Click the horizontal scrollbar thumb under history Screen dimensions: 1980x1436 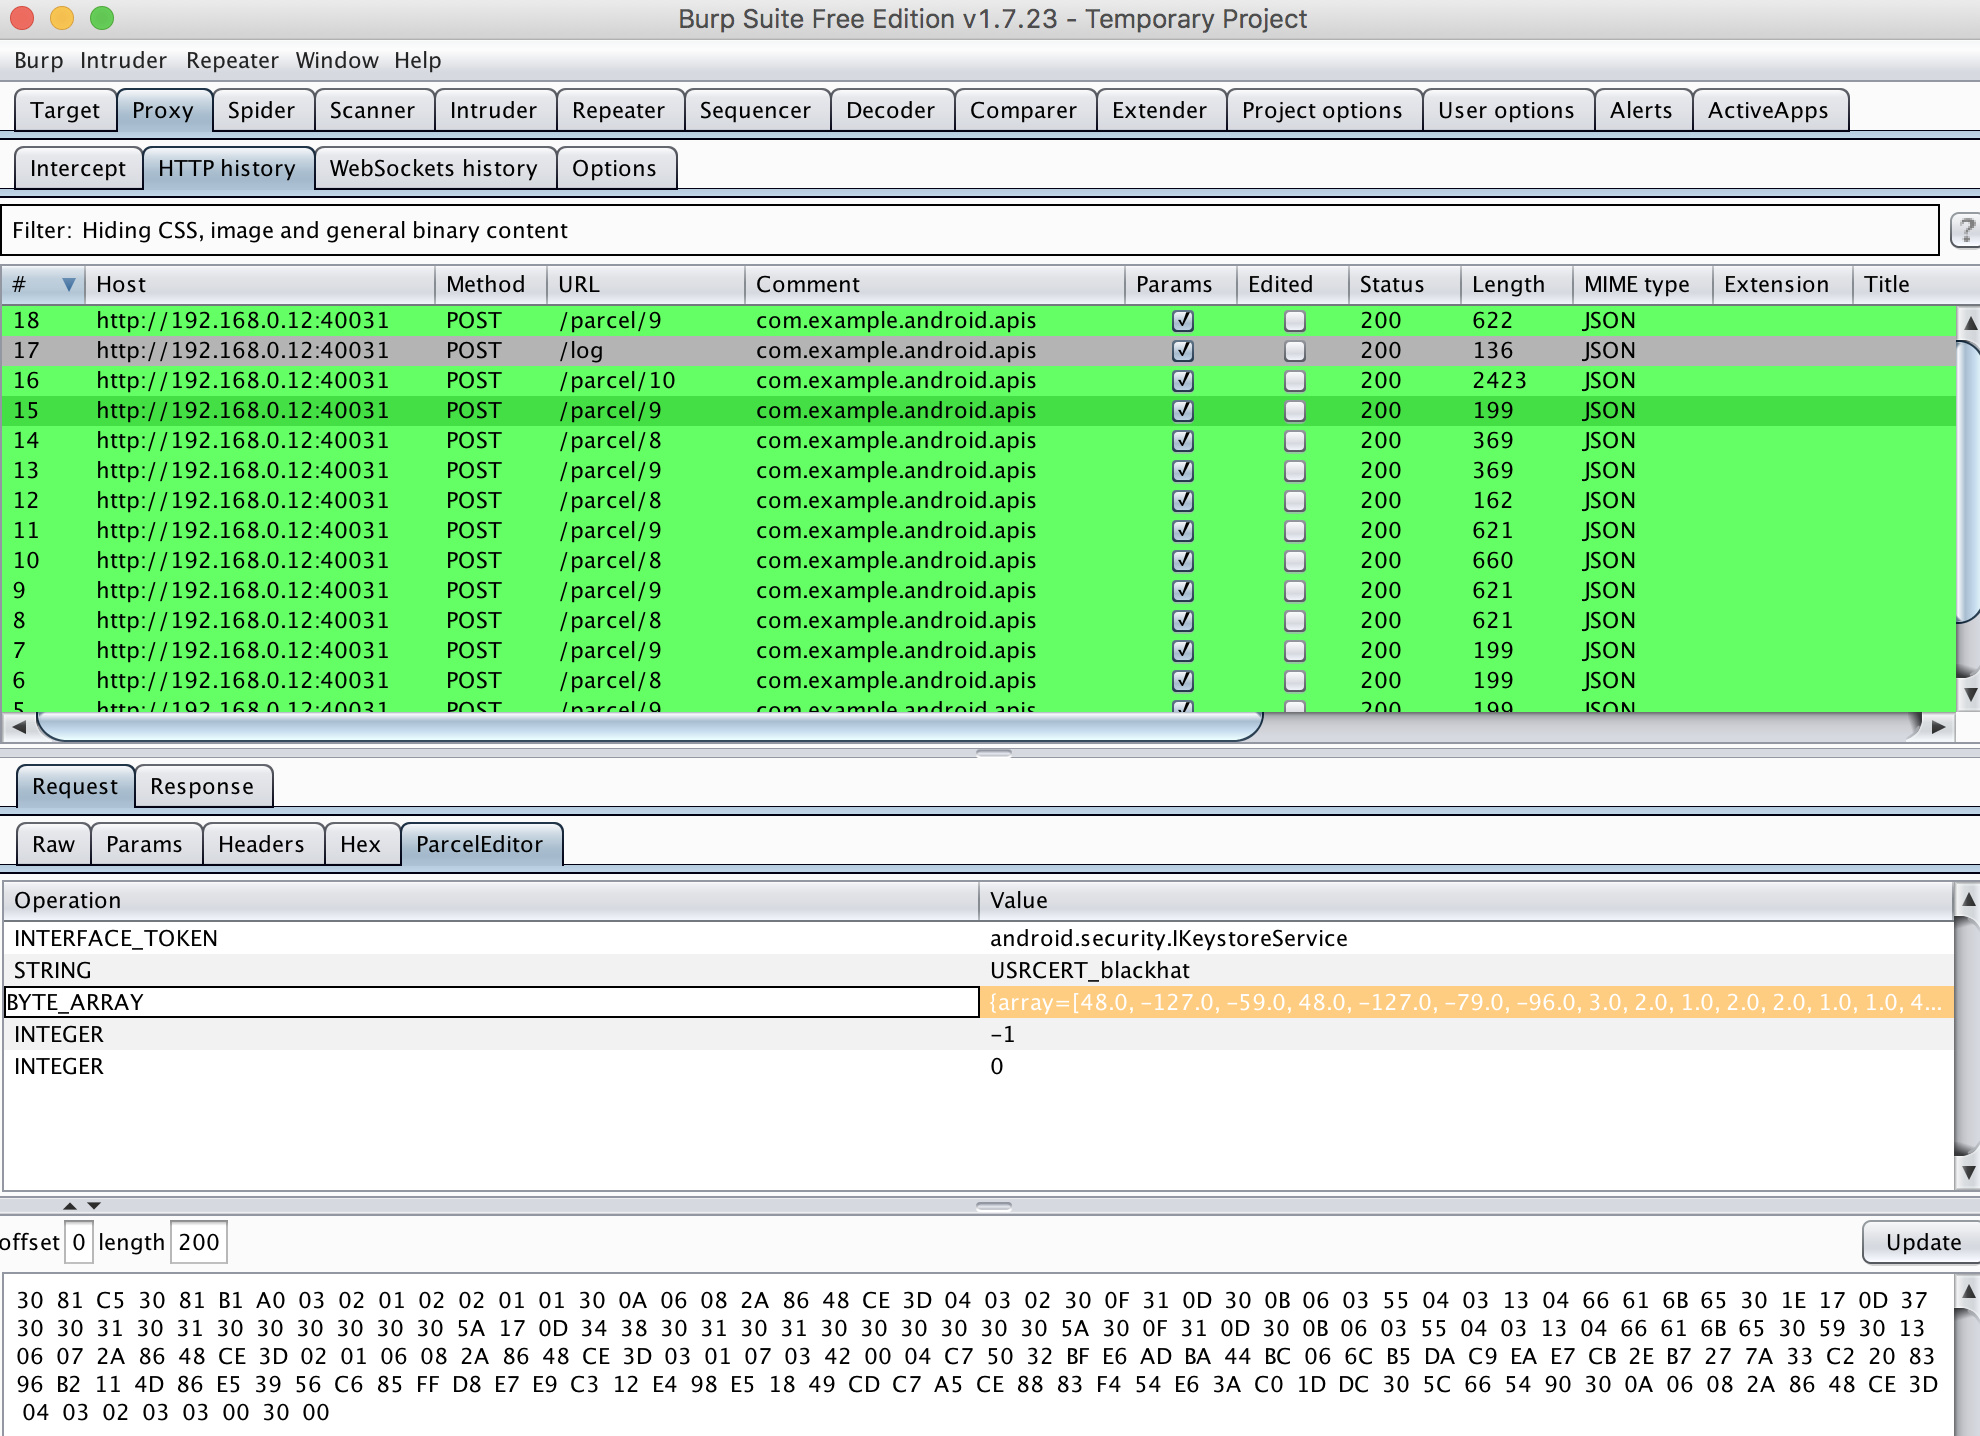tap(650, 727)
